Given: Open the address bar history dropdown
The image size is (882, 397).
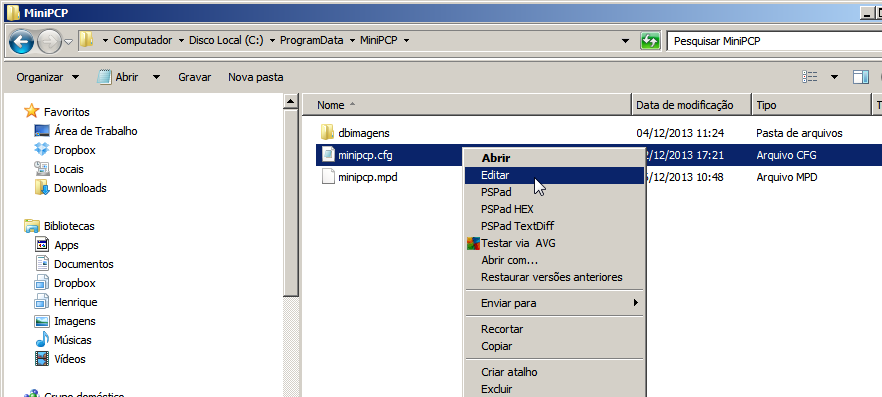Looking at the screenshot, I should (x=625, y=41).
